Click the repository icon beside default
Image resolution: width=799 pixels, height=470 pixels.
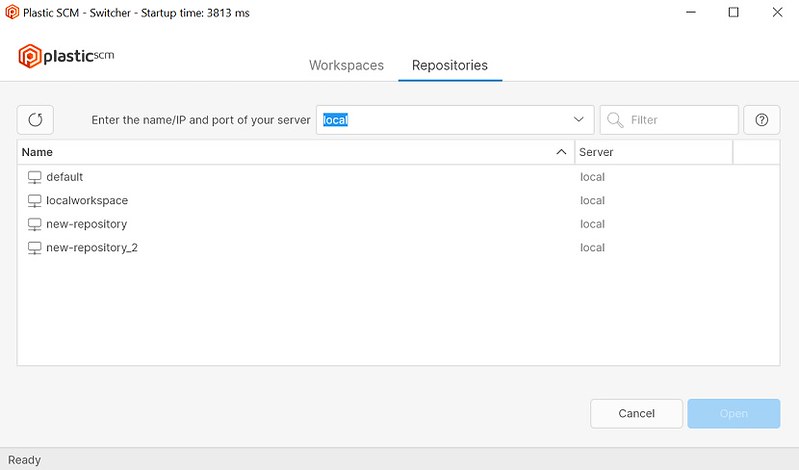(34, 177)
